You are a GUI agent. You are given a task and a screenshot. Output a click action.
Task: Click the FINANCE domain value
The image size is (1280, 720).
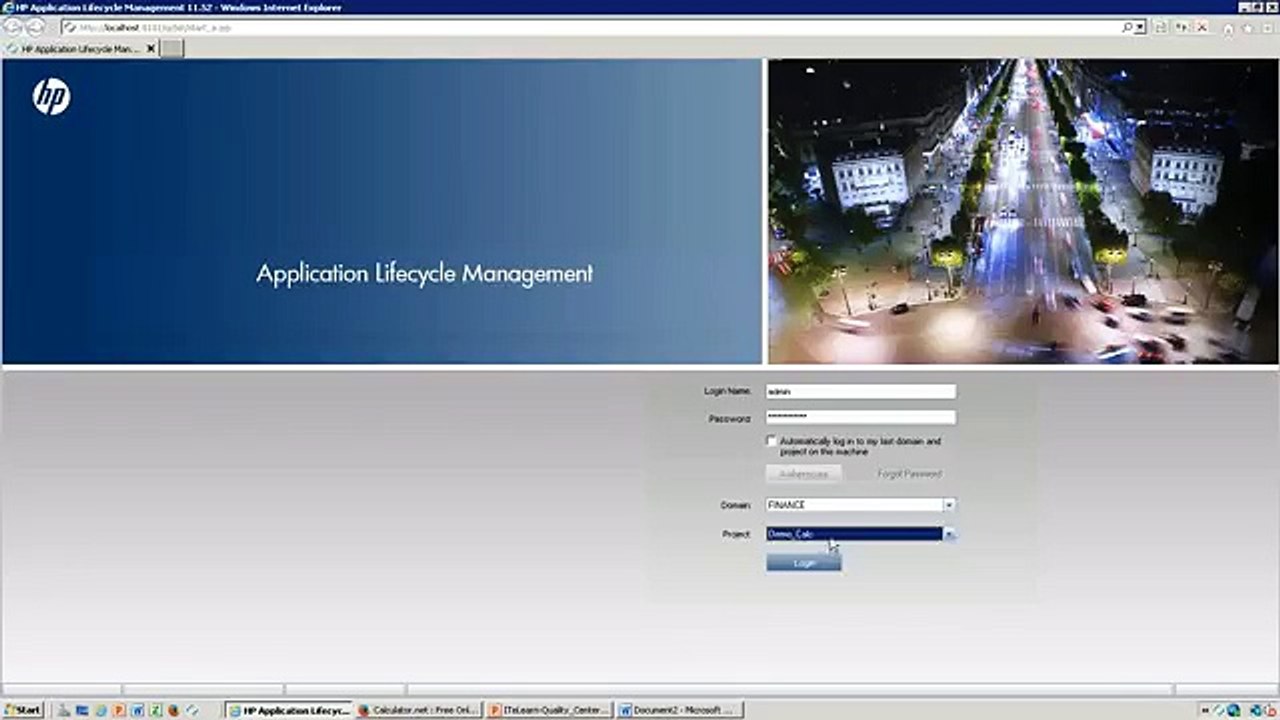tap(854, 505)
